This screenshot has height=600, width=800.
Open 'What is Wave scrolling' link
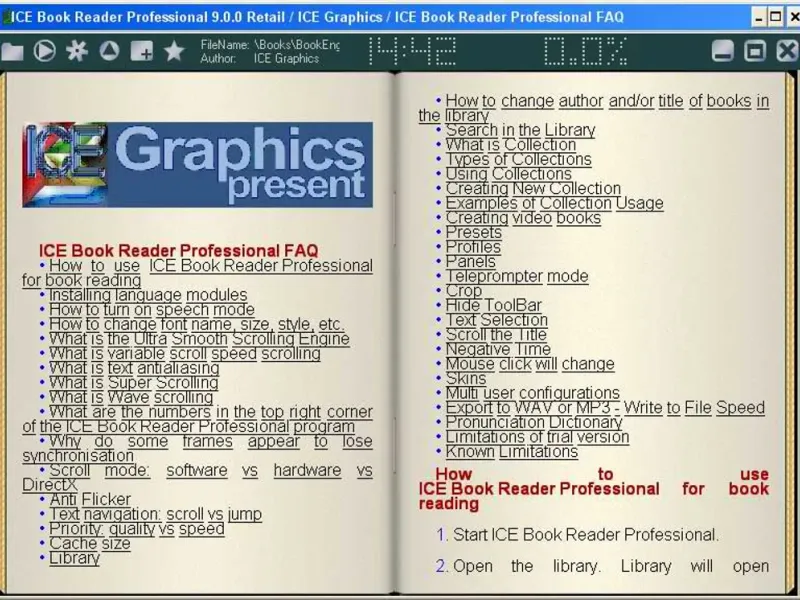coord(131,397)
